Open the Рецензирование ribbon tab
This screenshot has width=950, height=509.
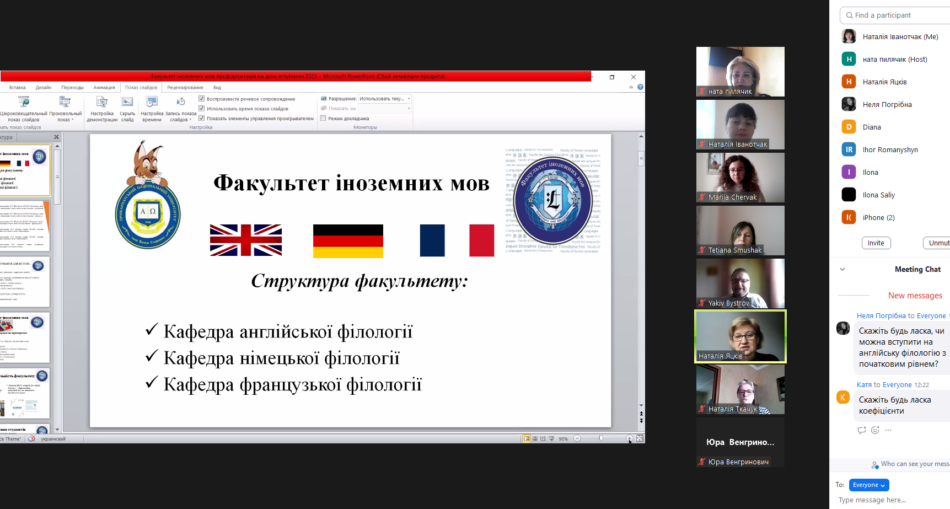(x=184, y=87)
